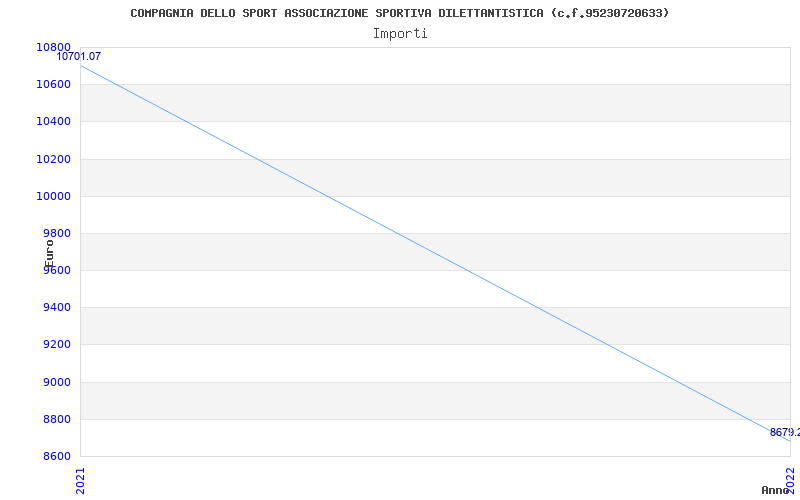Click the 9000 y-axis tick label
The height and width of the screenshot is (500, 800).
57,382
